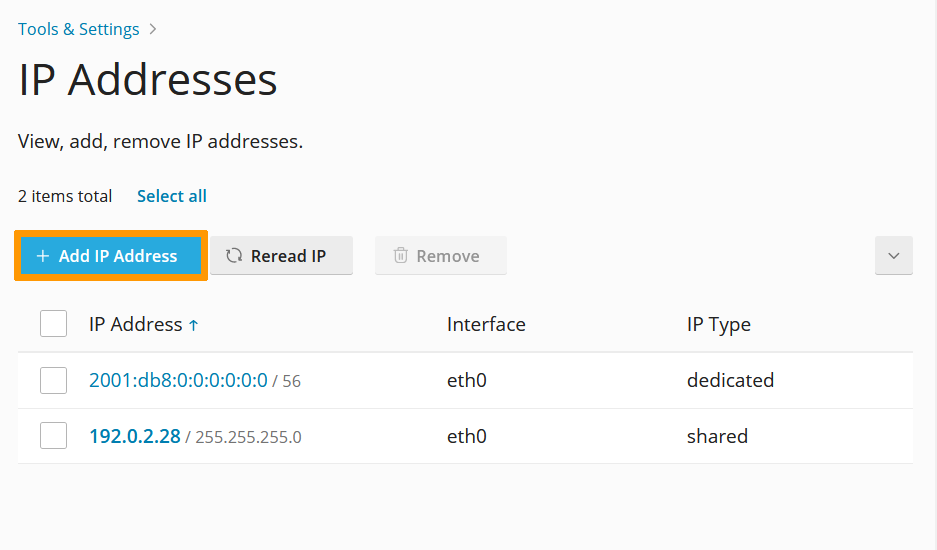Viewport: 937px width, 550px height.
Task: Go back to Tools & Settings breadcrumb
Action: [x=79, y=29]
